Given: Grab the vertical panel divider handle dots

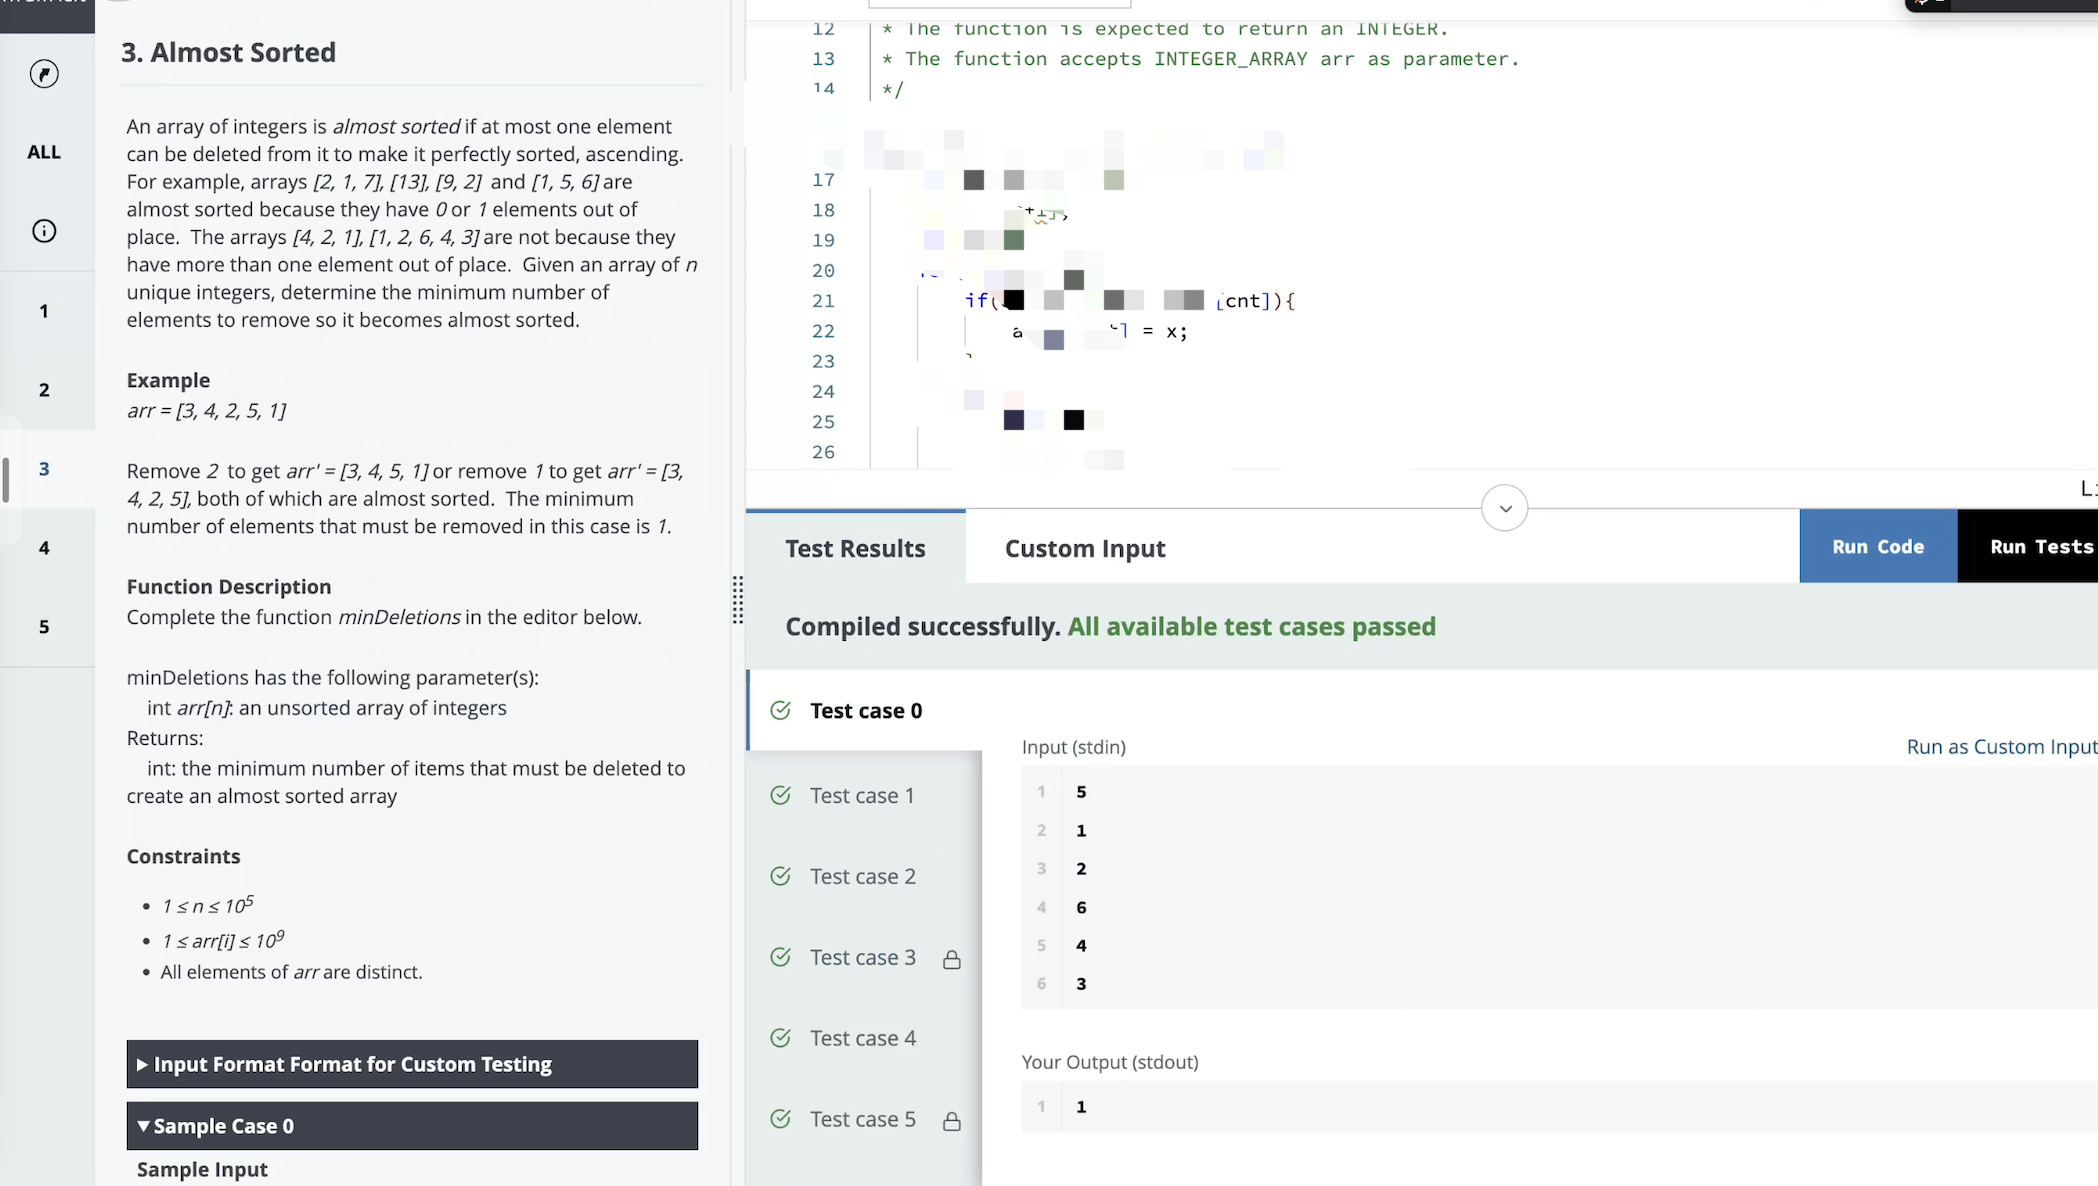Looking at the screenshot, I should (x=738, y=600).
